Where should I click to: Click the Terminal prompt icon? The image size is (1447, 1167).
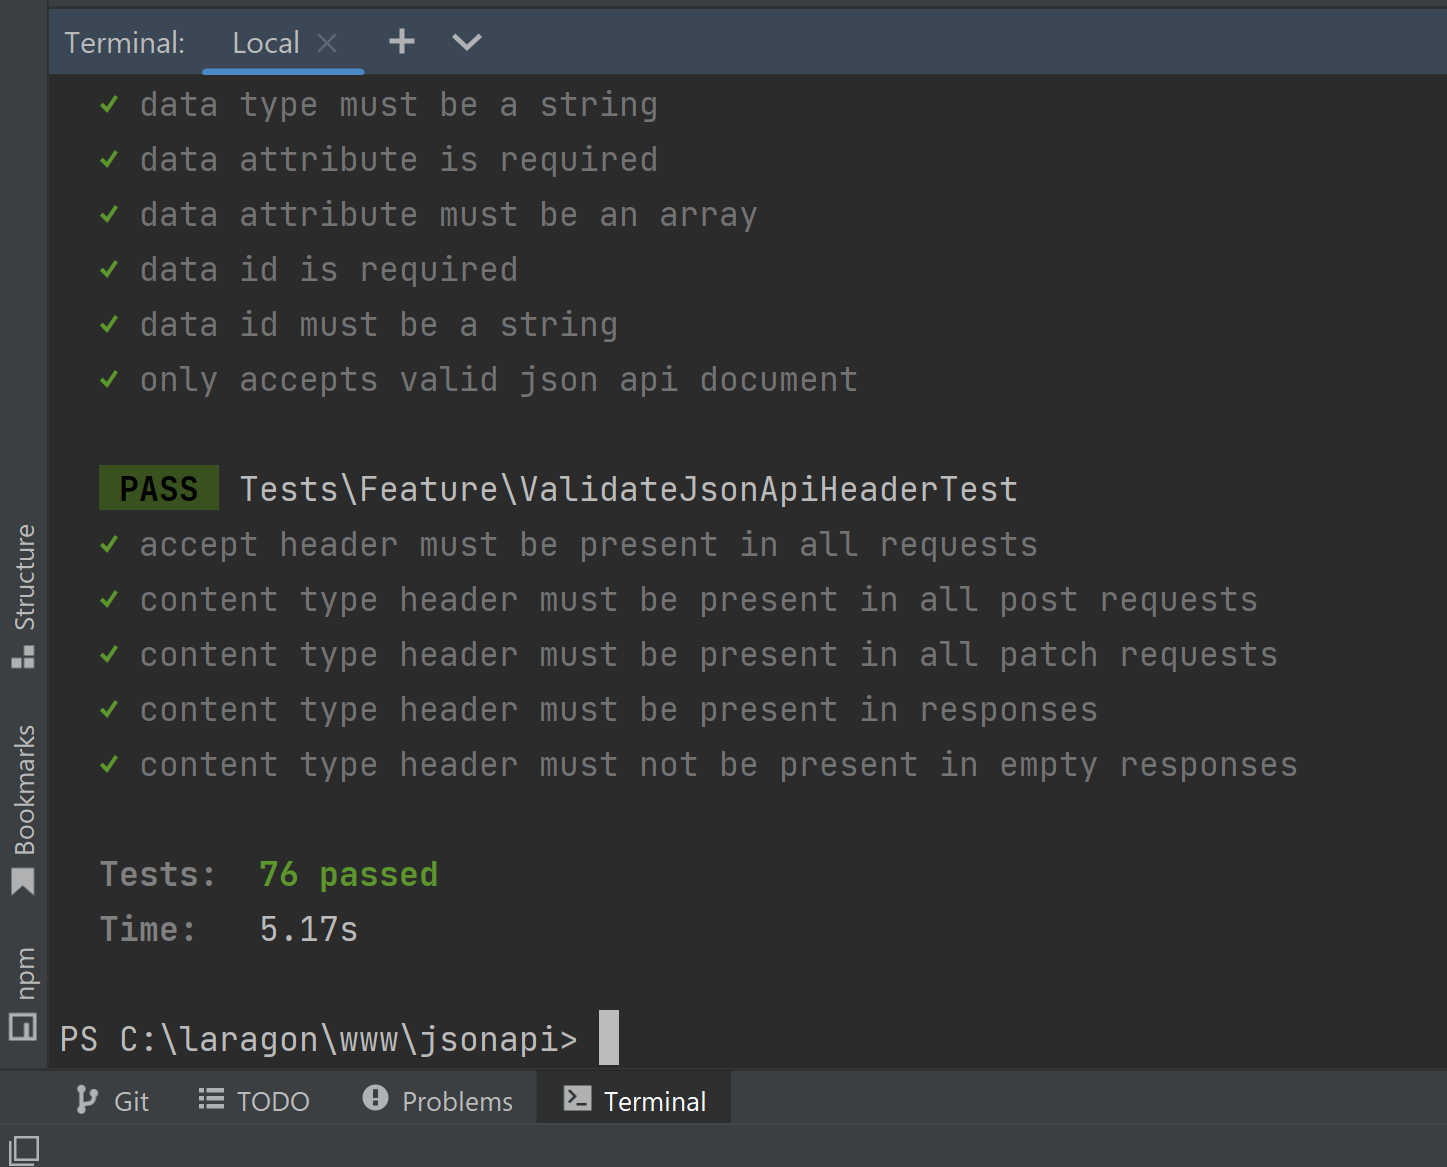(577, 1098)
